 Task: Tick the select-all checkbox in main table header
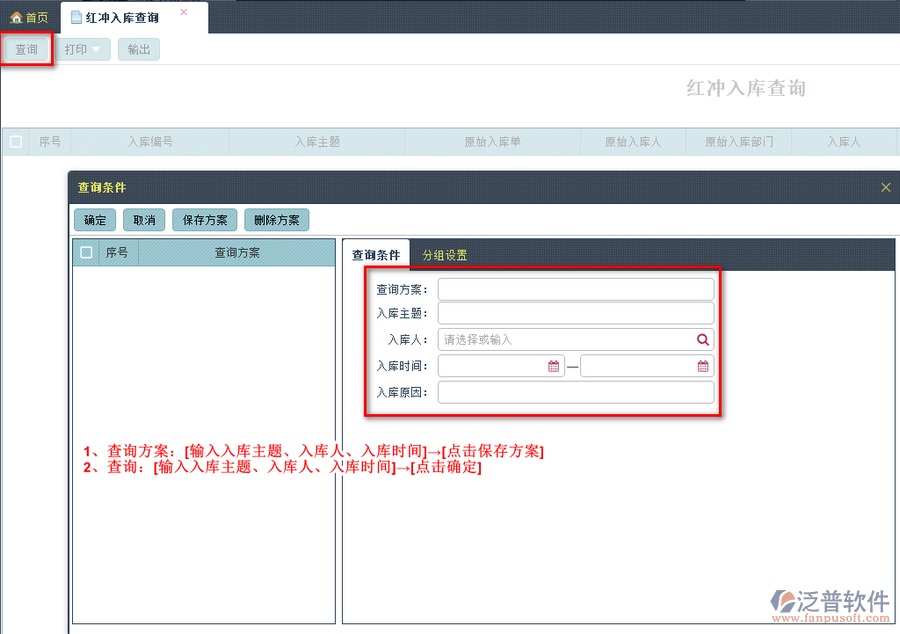(16, 142)
